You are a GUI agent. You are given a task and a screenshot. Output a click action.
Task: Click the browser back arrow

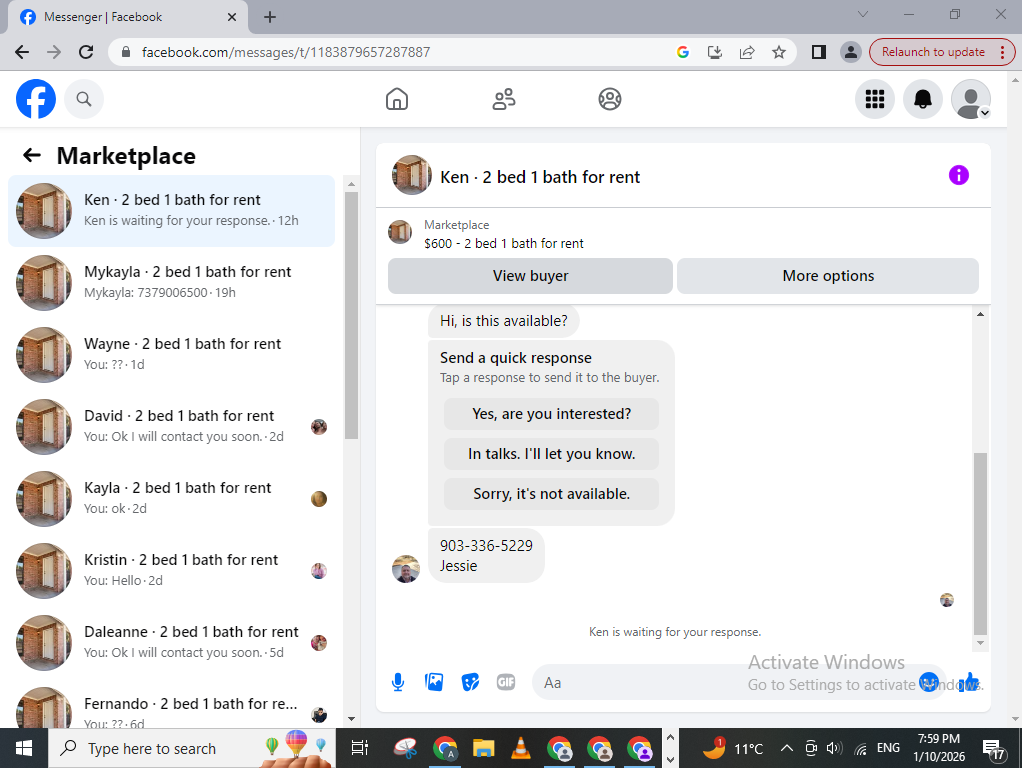click(22, 52)
